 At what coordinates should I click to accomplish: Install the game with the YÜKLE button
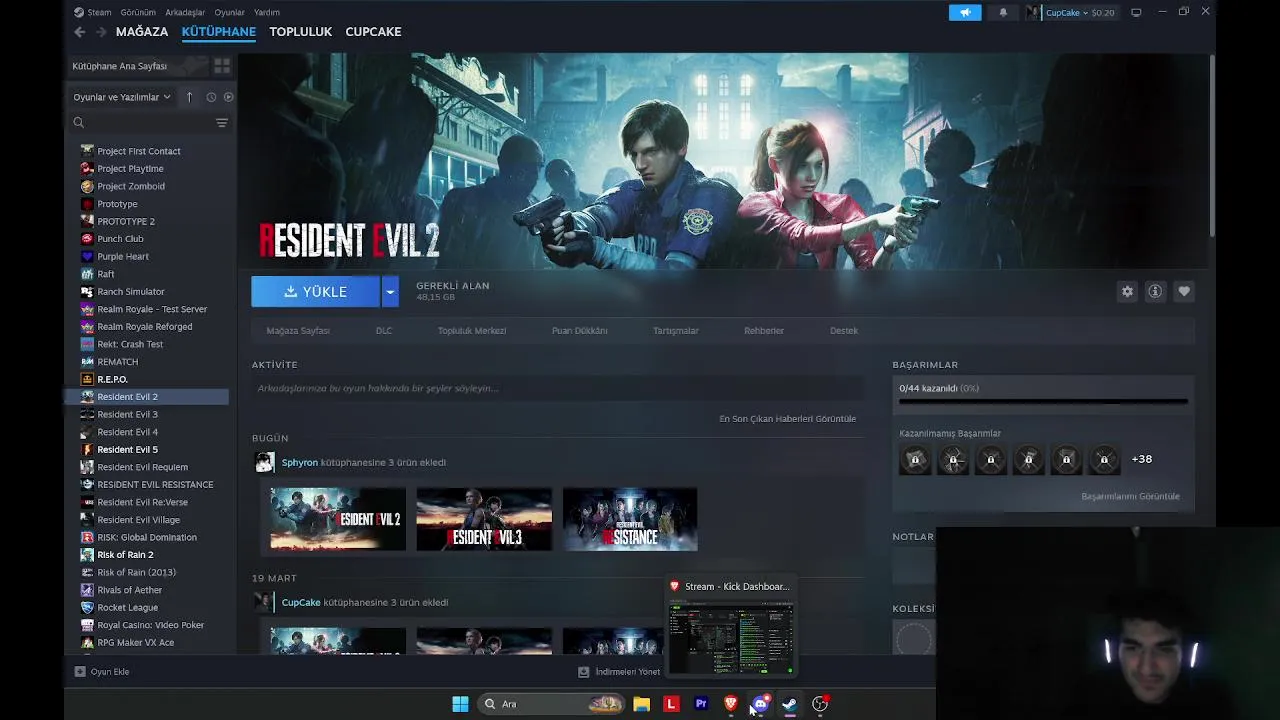[x=316, y=291]
